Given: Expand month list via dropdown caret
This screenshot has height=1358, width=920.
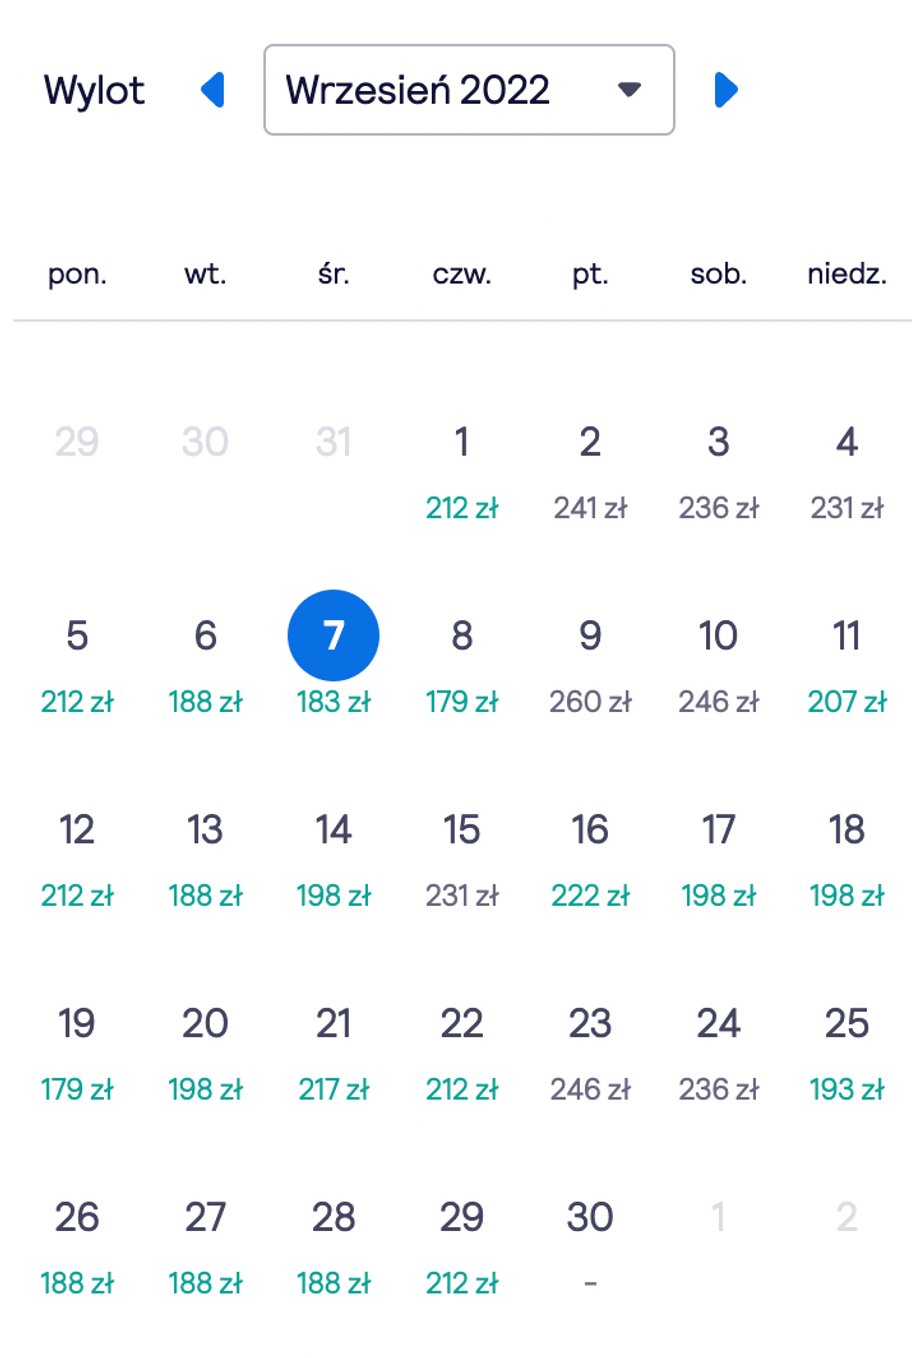Looking at the screenshot, I should tap(629, 90).
